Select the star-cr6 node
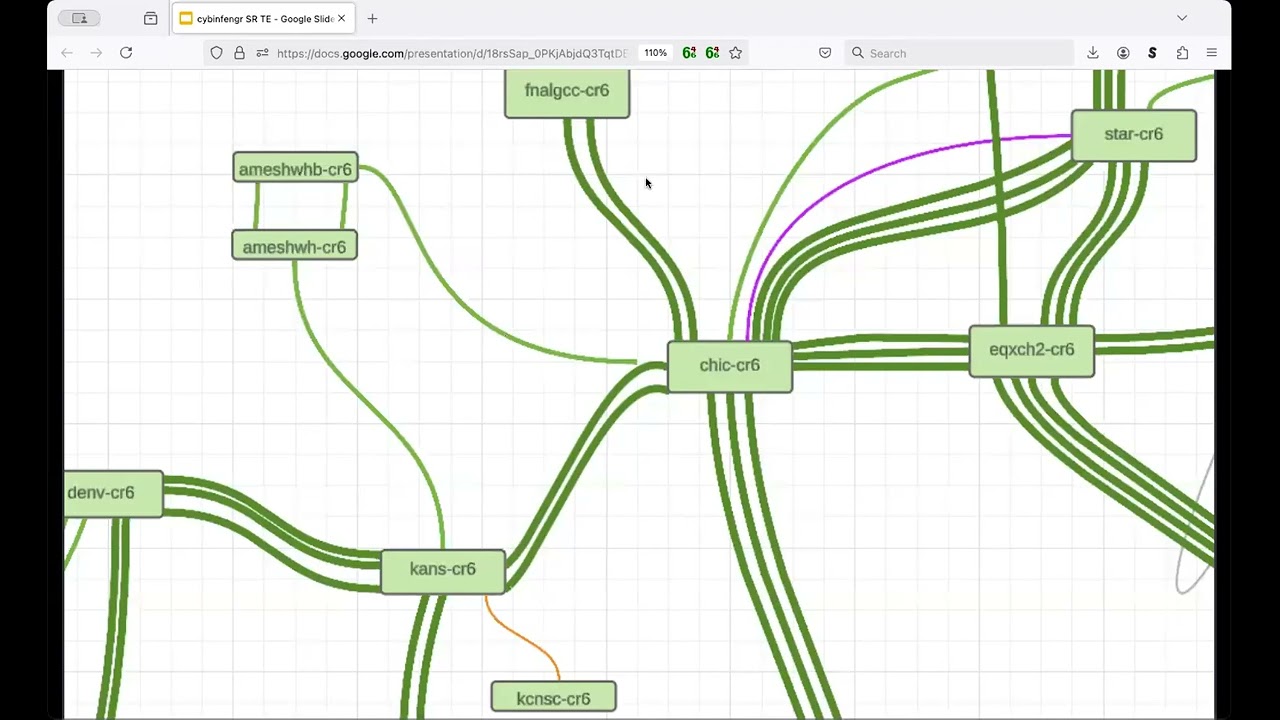The height and width of the screenshot is (720, 1280). (1133, 135)
